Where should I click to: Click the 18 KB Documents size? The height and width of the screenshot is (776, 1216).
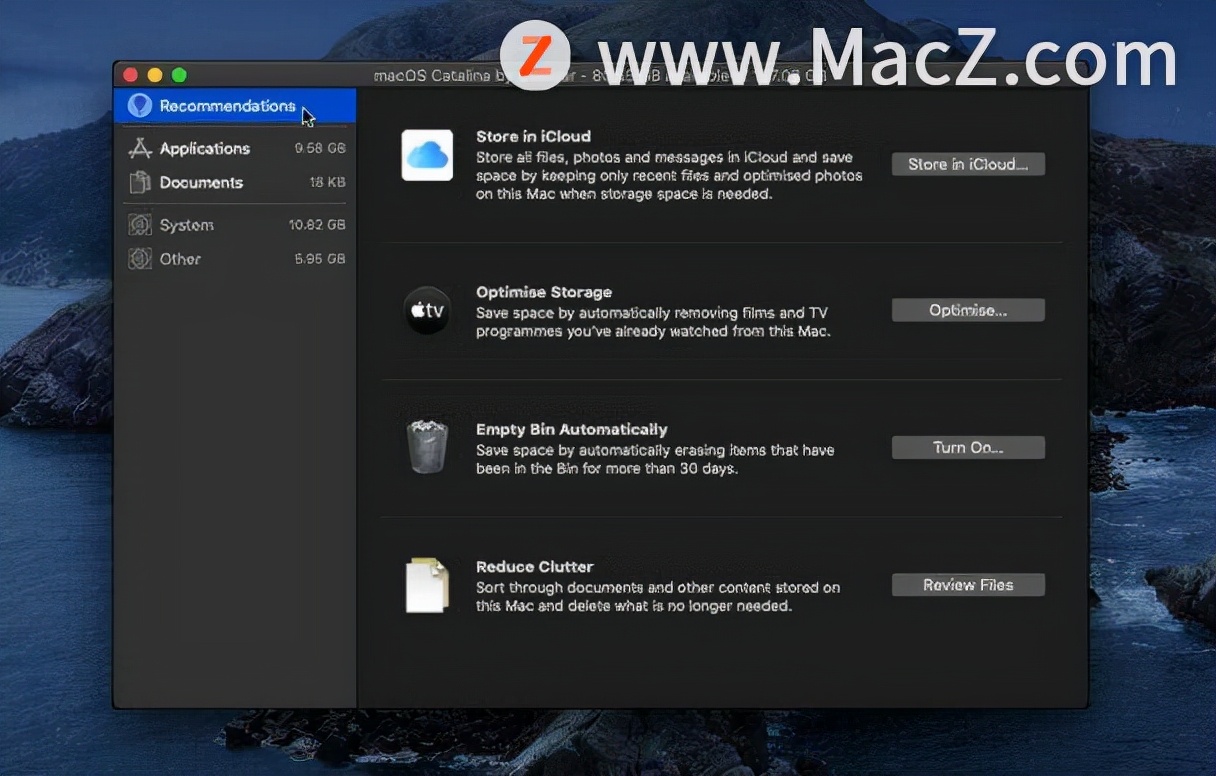tap(328, 182)
